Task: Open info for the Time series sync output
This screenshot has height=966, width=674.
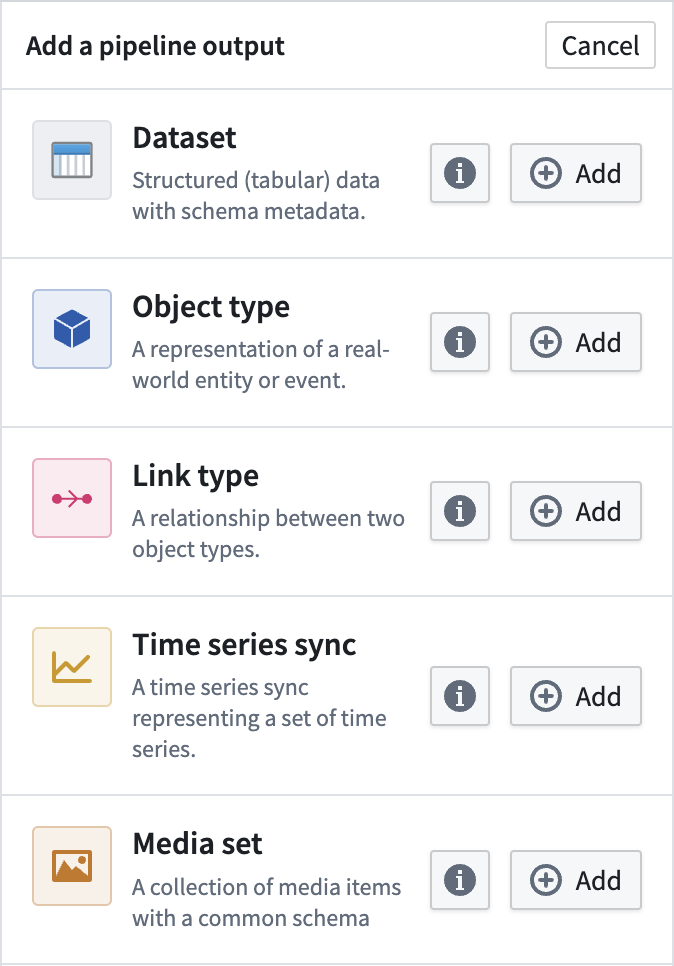Action: coord(459,696)
